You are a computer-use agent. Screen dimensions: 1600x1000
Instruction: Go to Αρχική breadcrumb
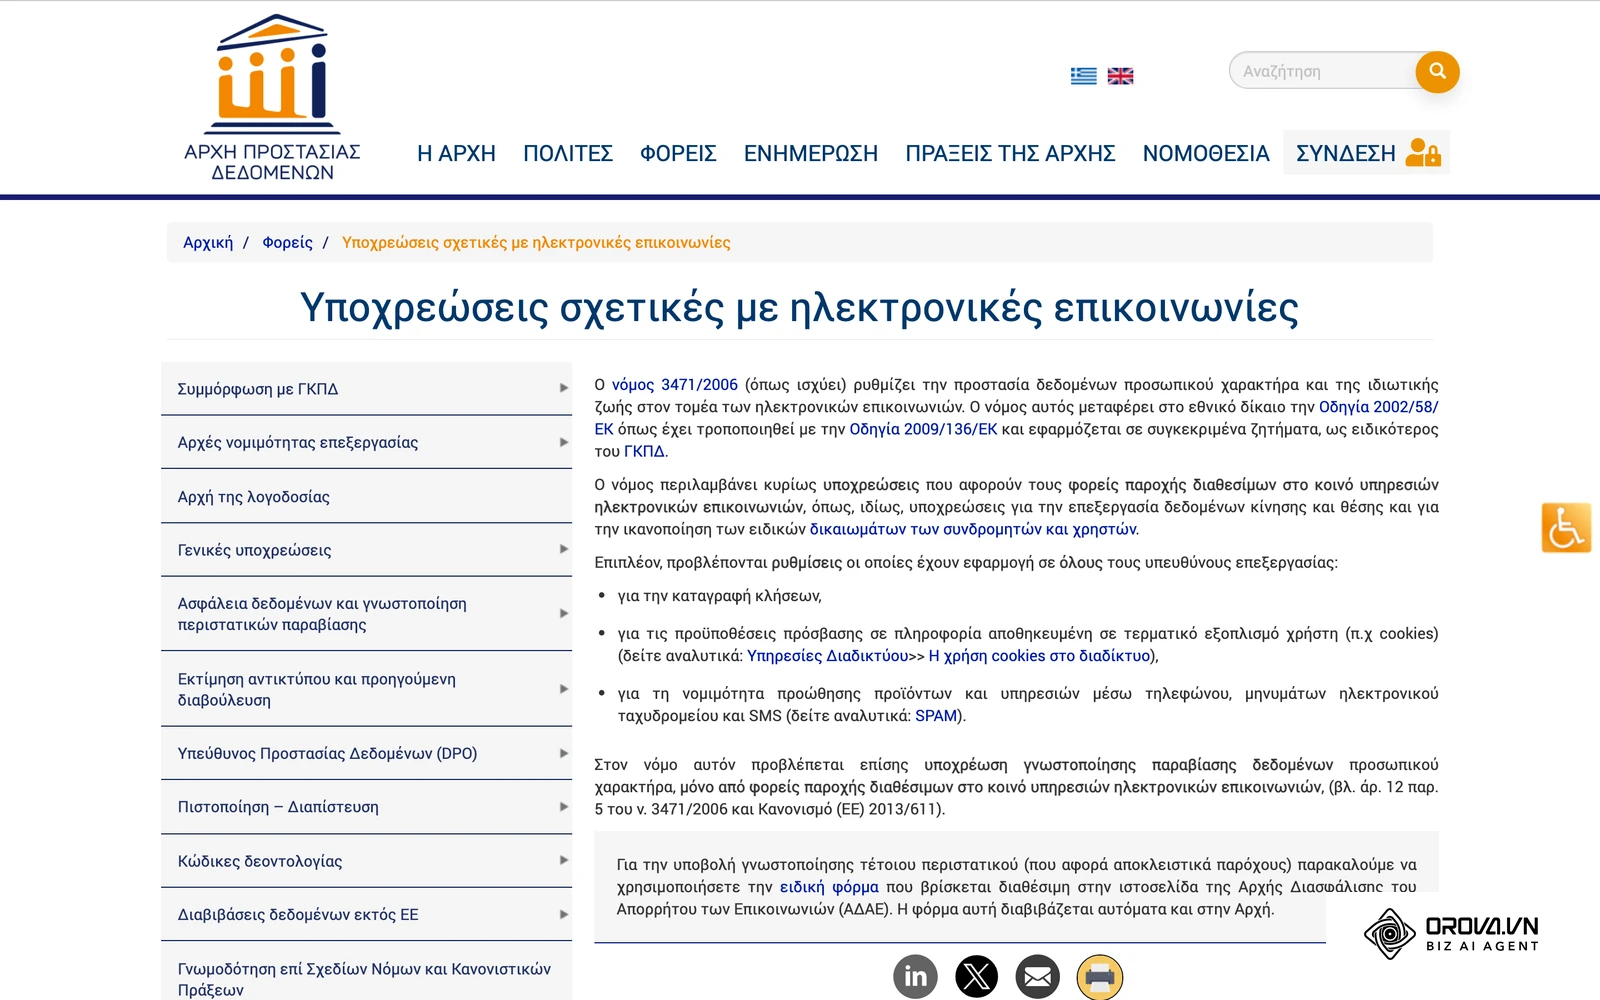[208, 242]
